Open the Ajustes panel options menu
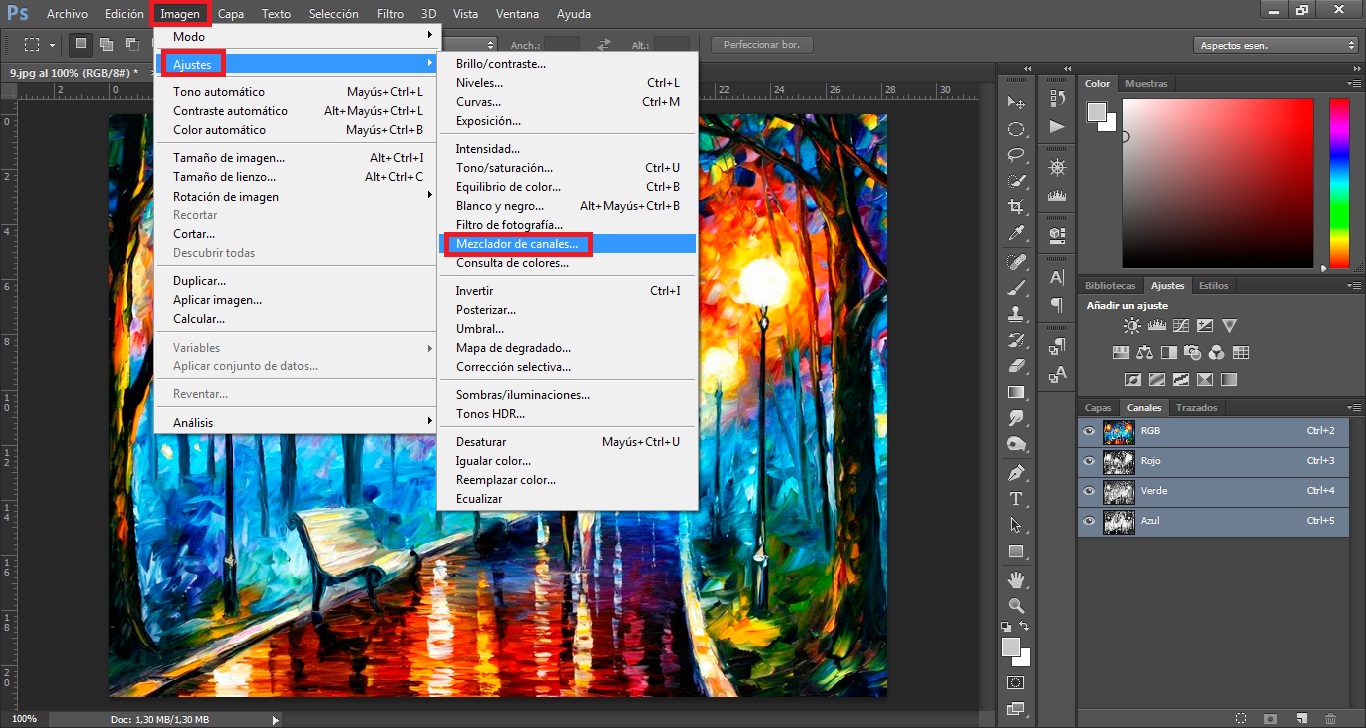The image size is (1366, 728). pos(1355,286)
